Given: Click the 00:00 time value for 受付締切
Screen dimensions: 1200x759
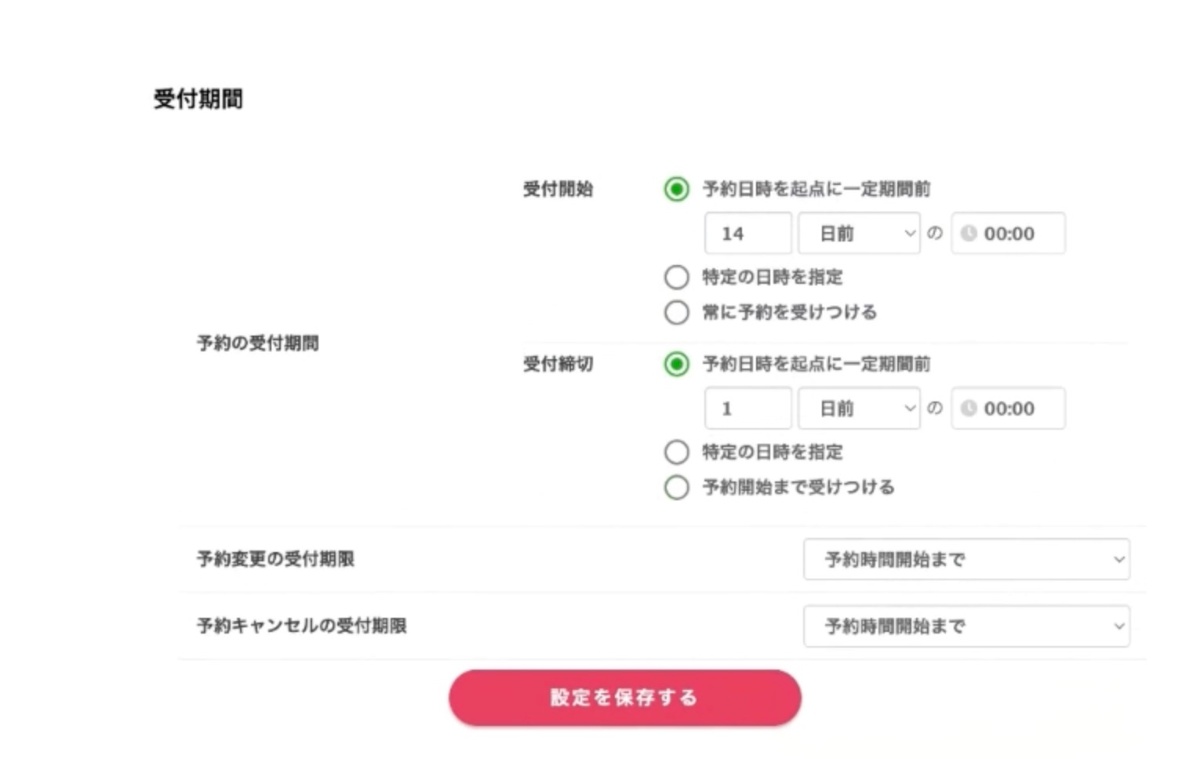Looking at the screenshot, I should click(x=1010, y=409).
